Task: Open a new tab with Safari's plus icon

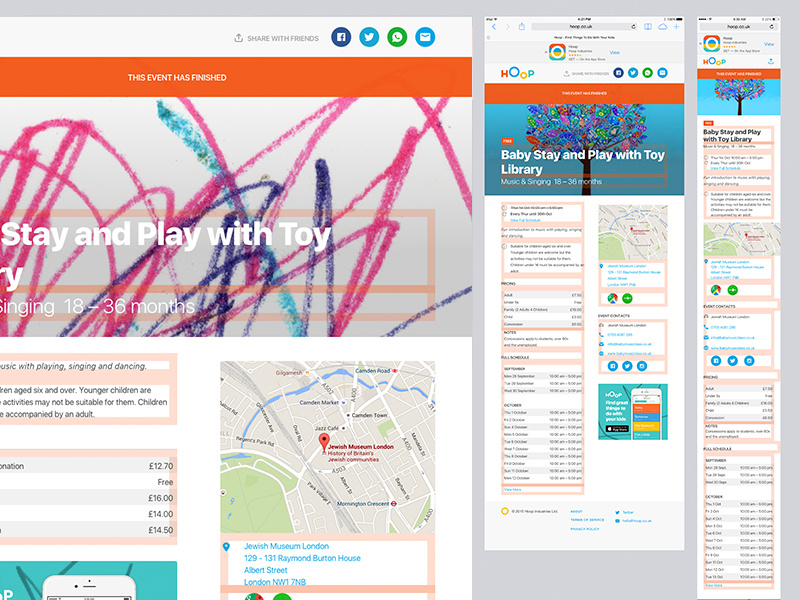Action: tap(676, 26)
